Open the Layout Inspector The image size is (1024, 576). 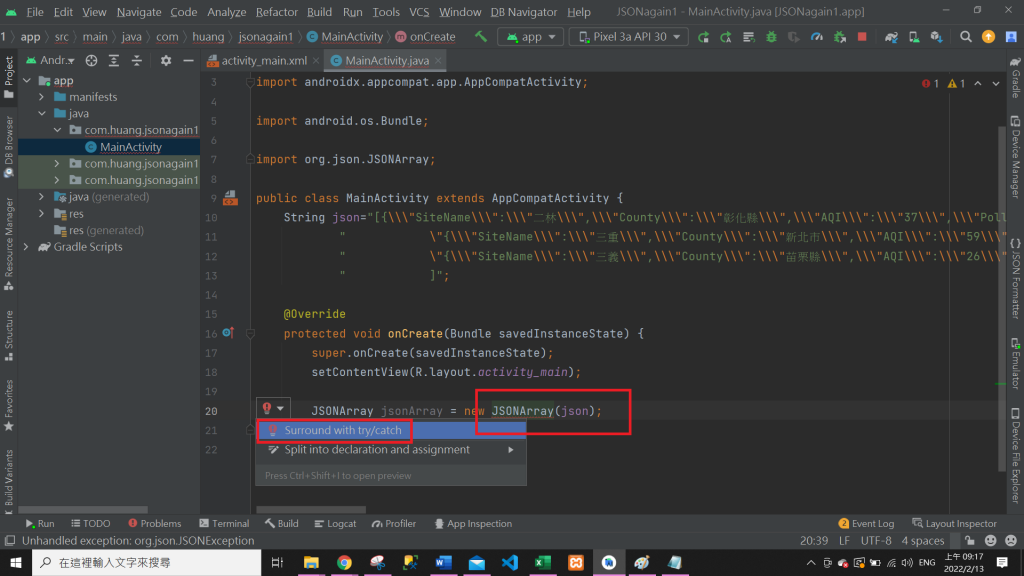pos(954,523)
